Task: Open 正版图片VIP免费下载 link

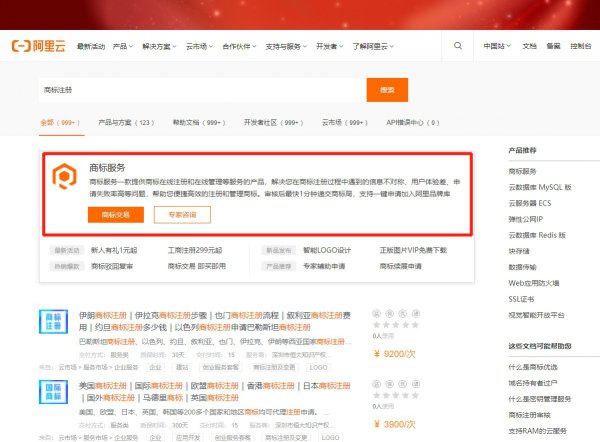Action: coord(413,250)
